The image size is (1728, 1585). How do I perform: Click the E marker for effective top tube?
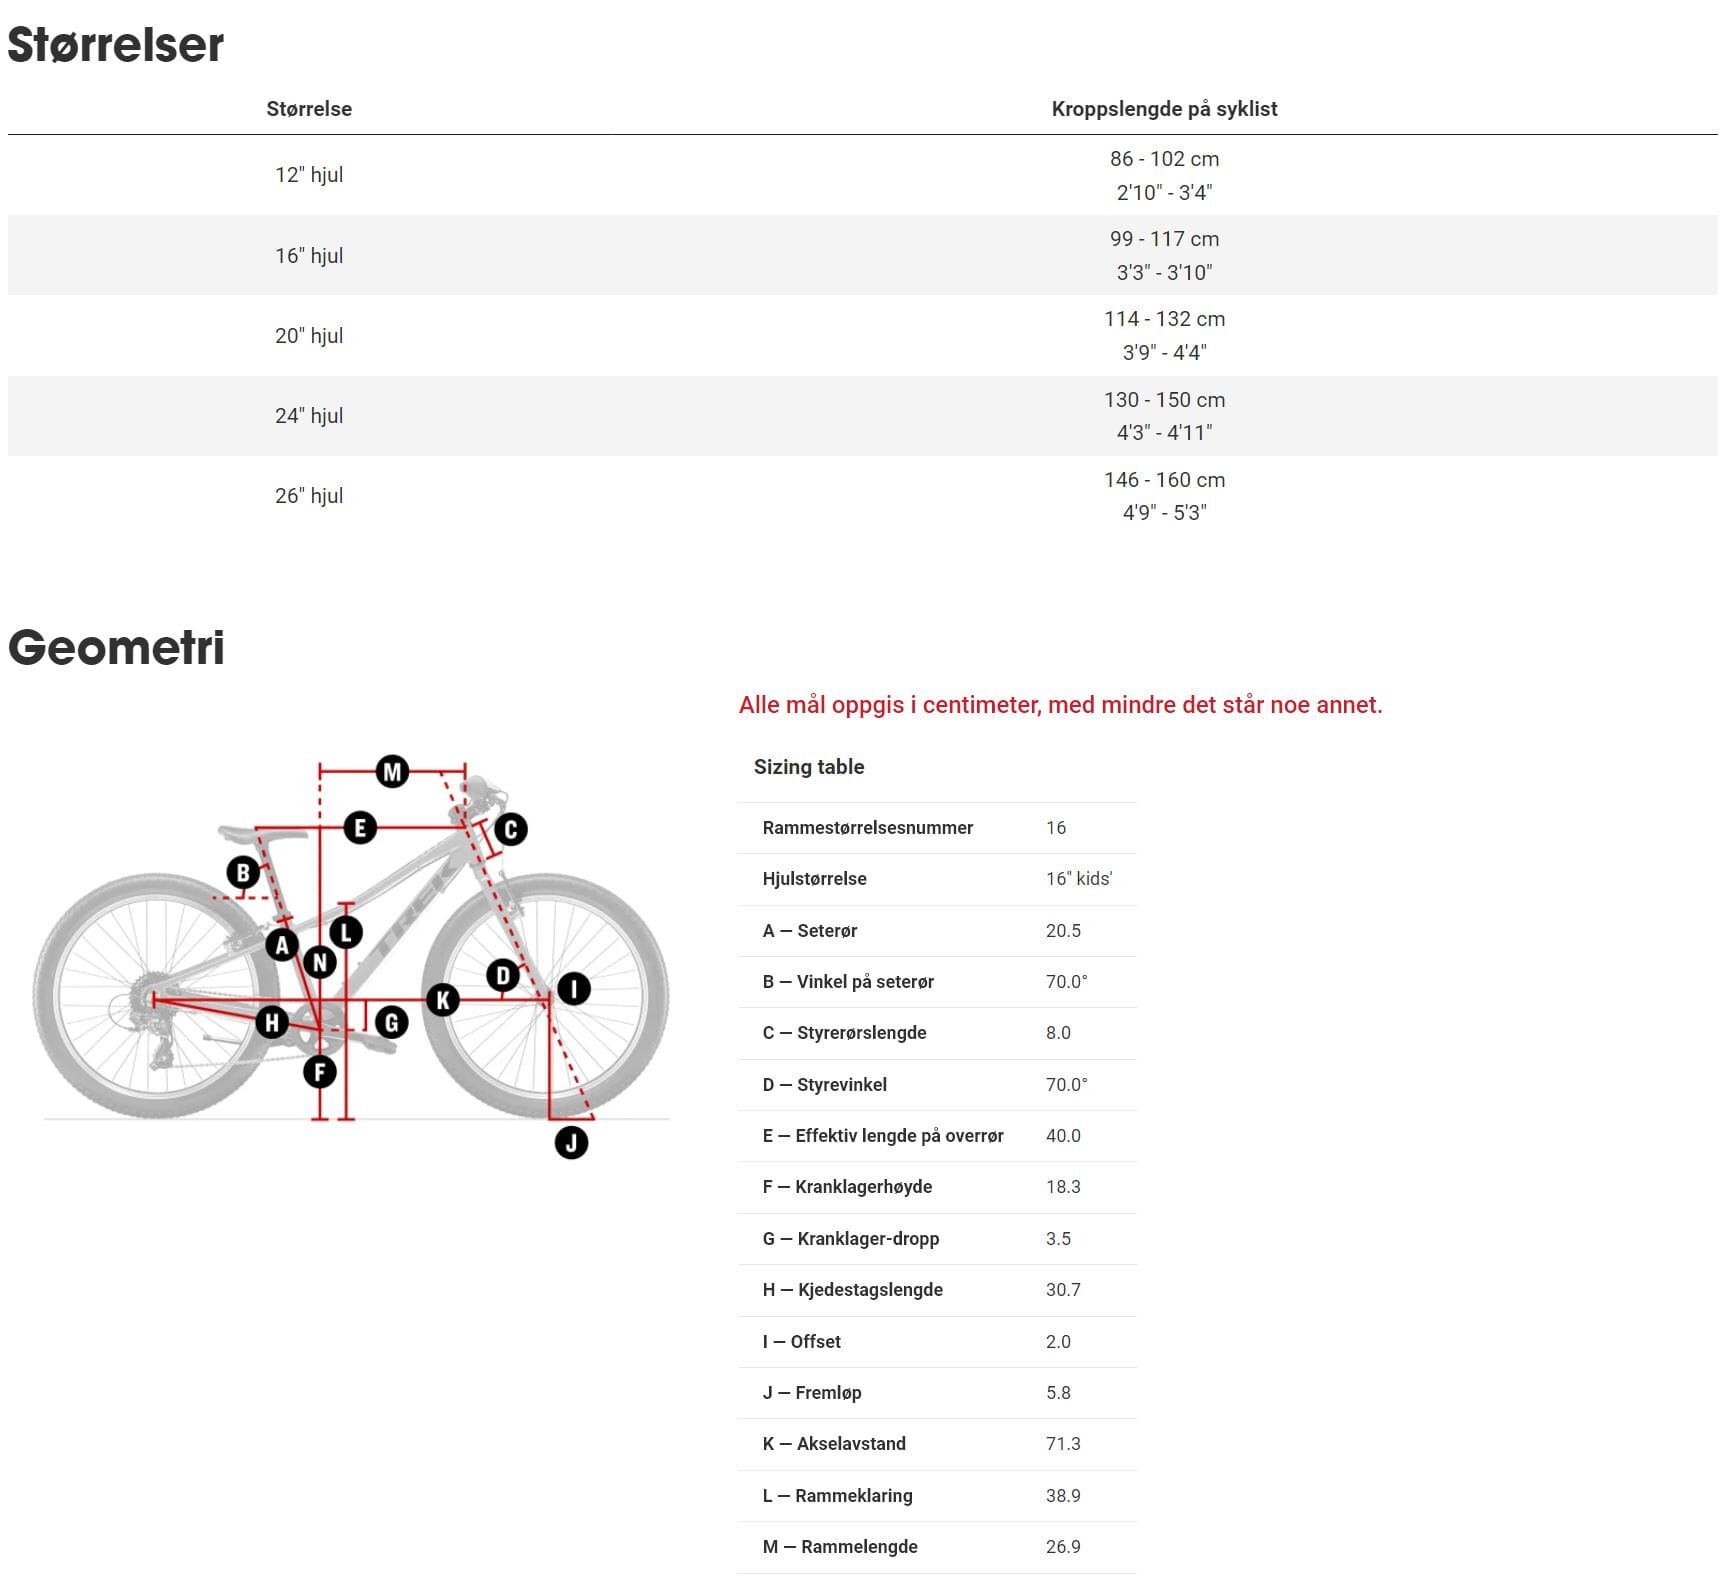[360, 828]
